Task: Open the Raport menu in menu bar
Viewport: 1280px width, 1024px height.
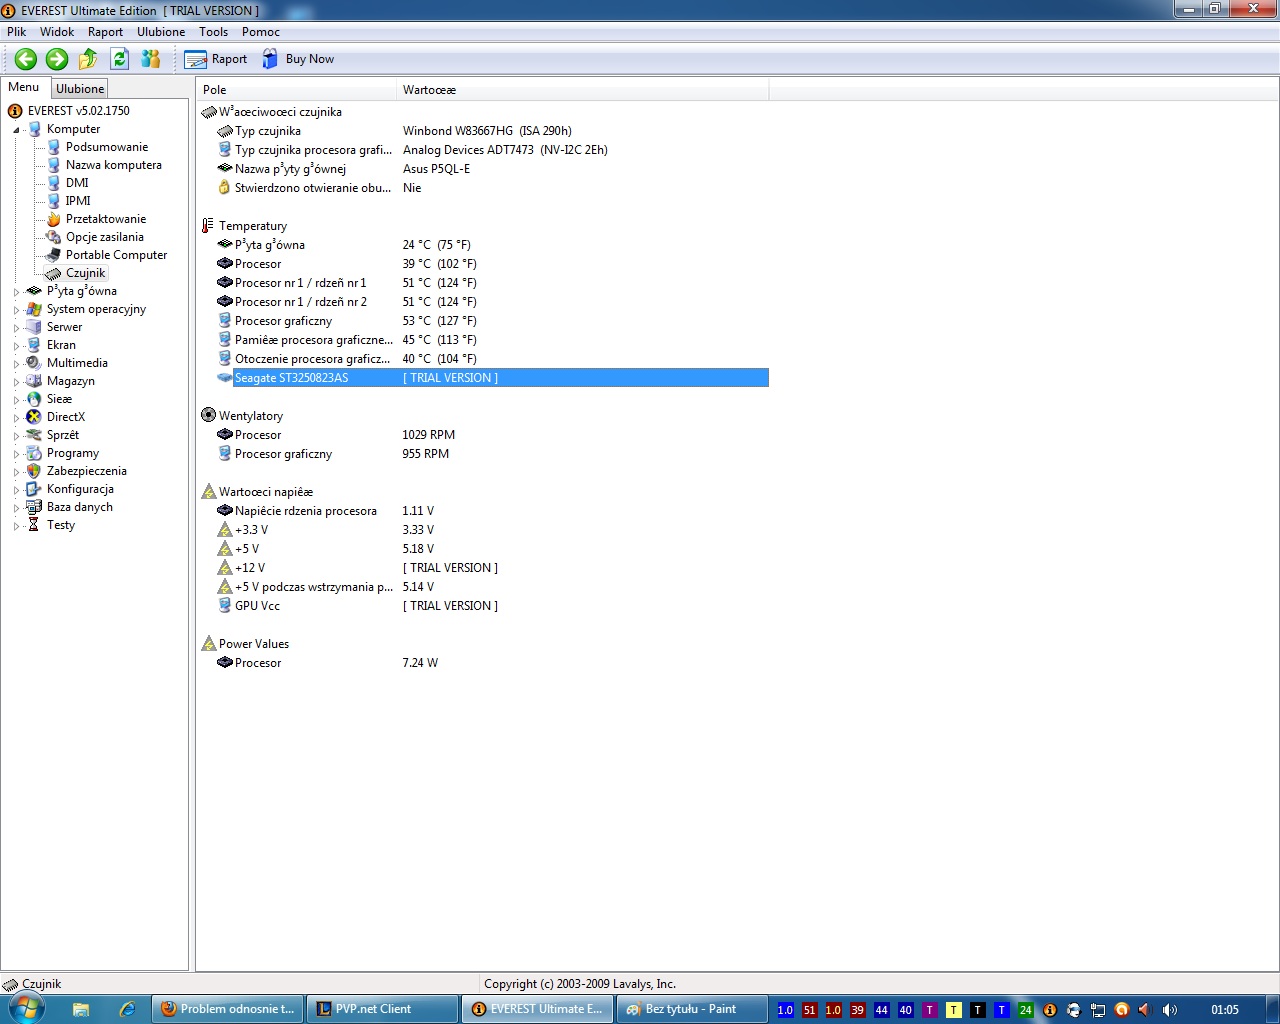Action: click(x=105, y=32)
